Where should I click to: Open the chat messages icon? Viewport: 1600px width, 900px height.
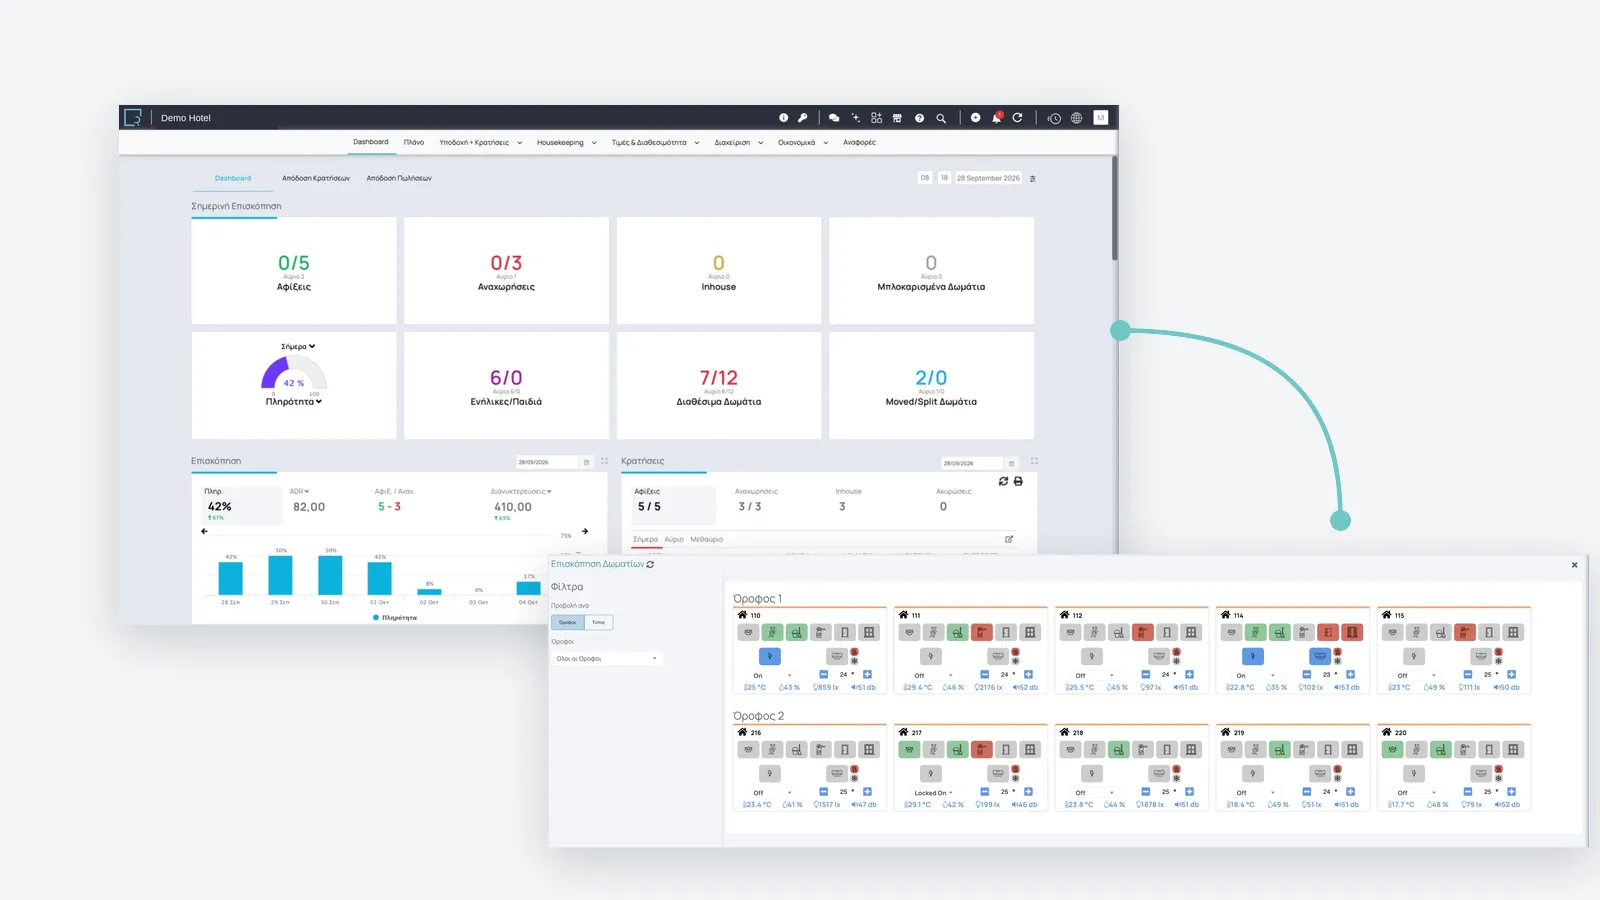coord(834,118)
